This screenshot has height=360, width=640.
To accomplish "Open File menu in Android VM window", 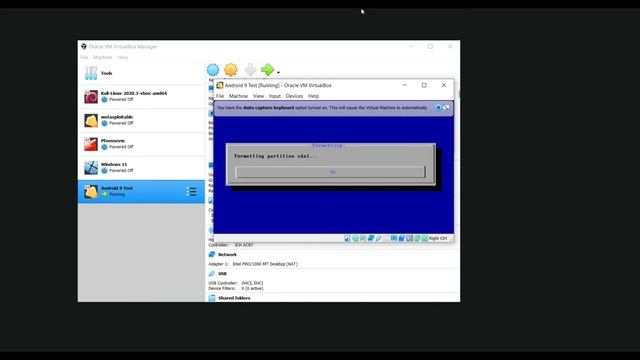I will [220, 96].
